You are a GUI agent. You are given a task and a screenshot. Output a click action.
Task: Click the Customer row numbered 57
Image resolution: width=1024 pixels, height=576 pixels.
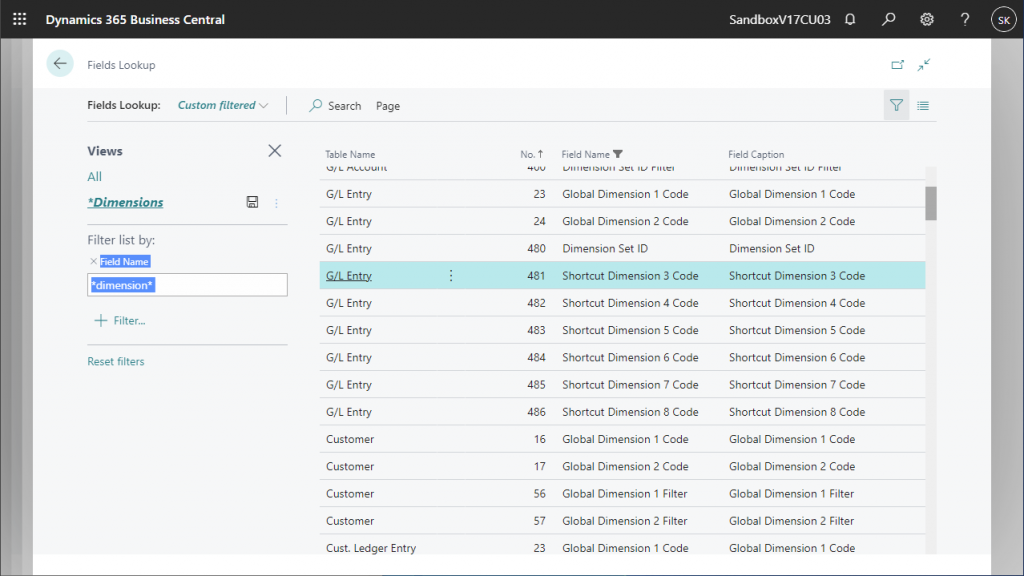(x=622, y=521)
